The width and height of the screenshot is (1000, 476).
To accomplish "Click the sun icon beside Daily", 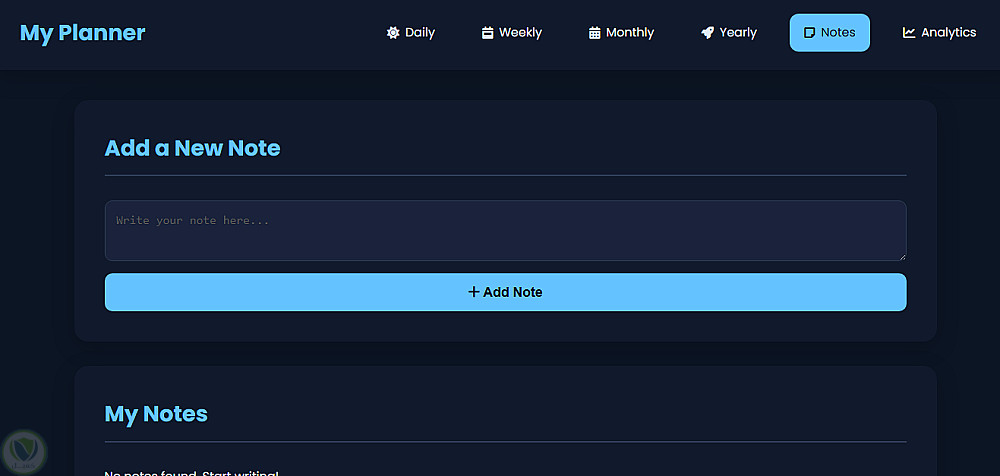I will click(x=393, y=33).
